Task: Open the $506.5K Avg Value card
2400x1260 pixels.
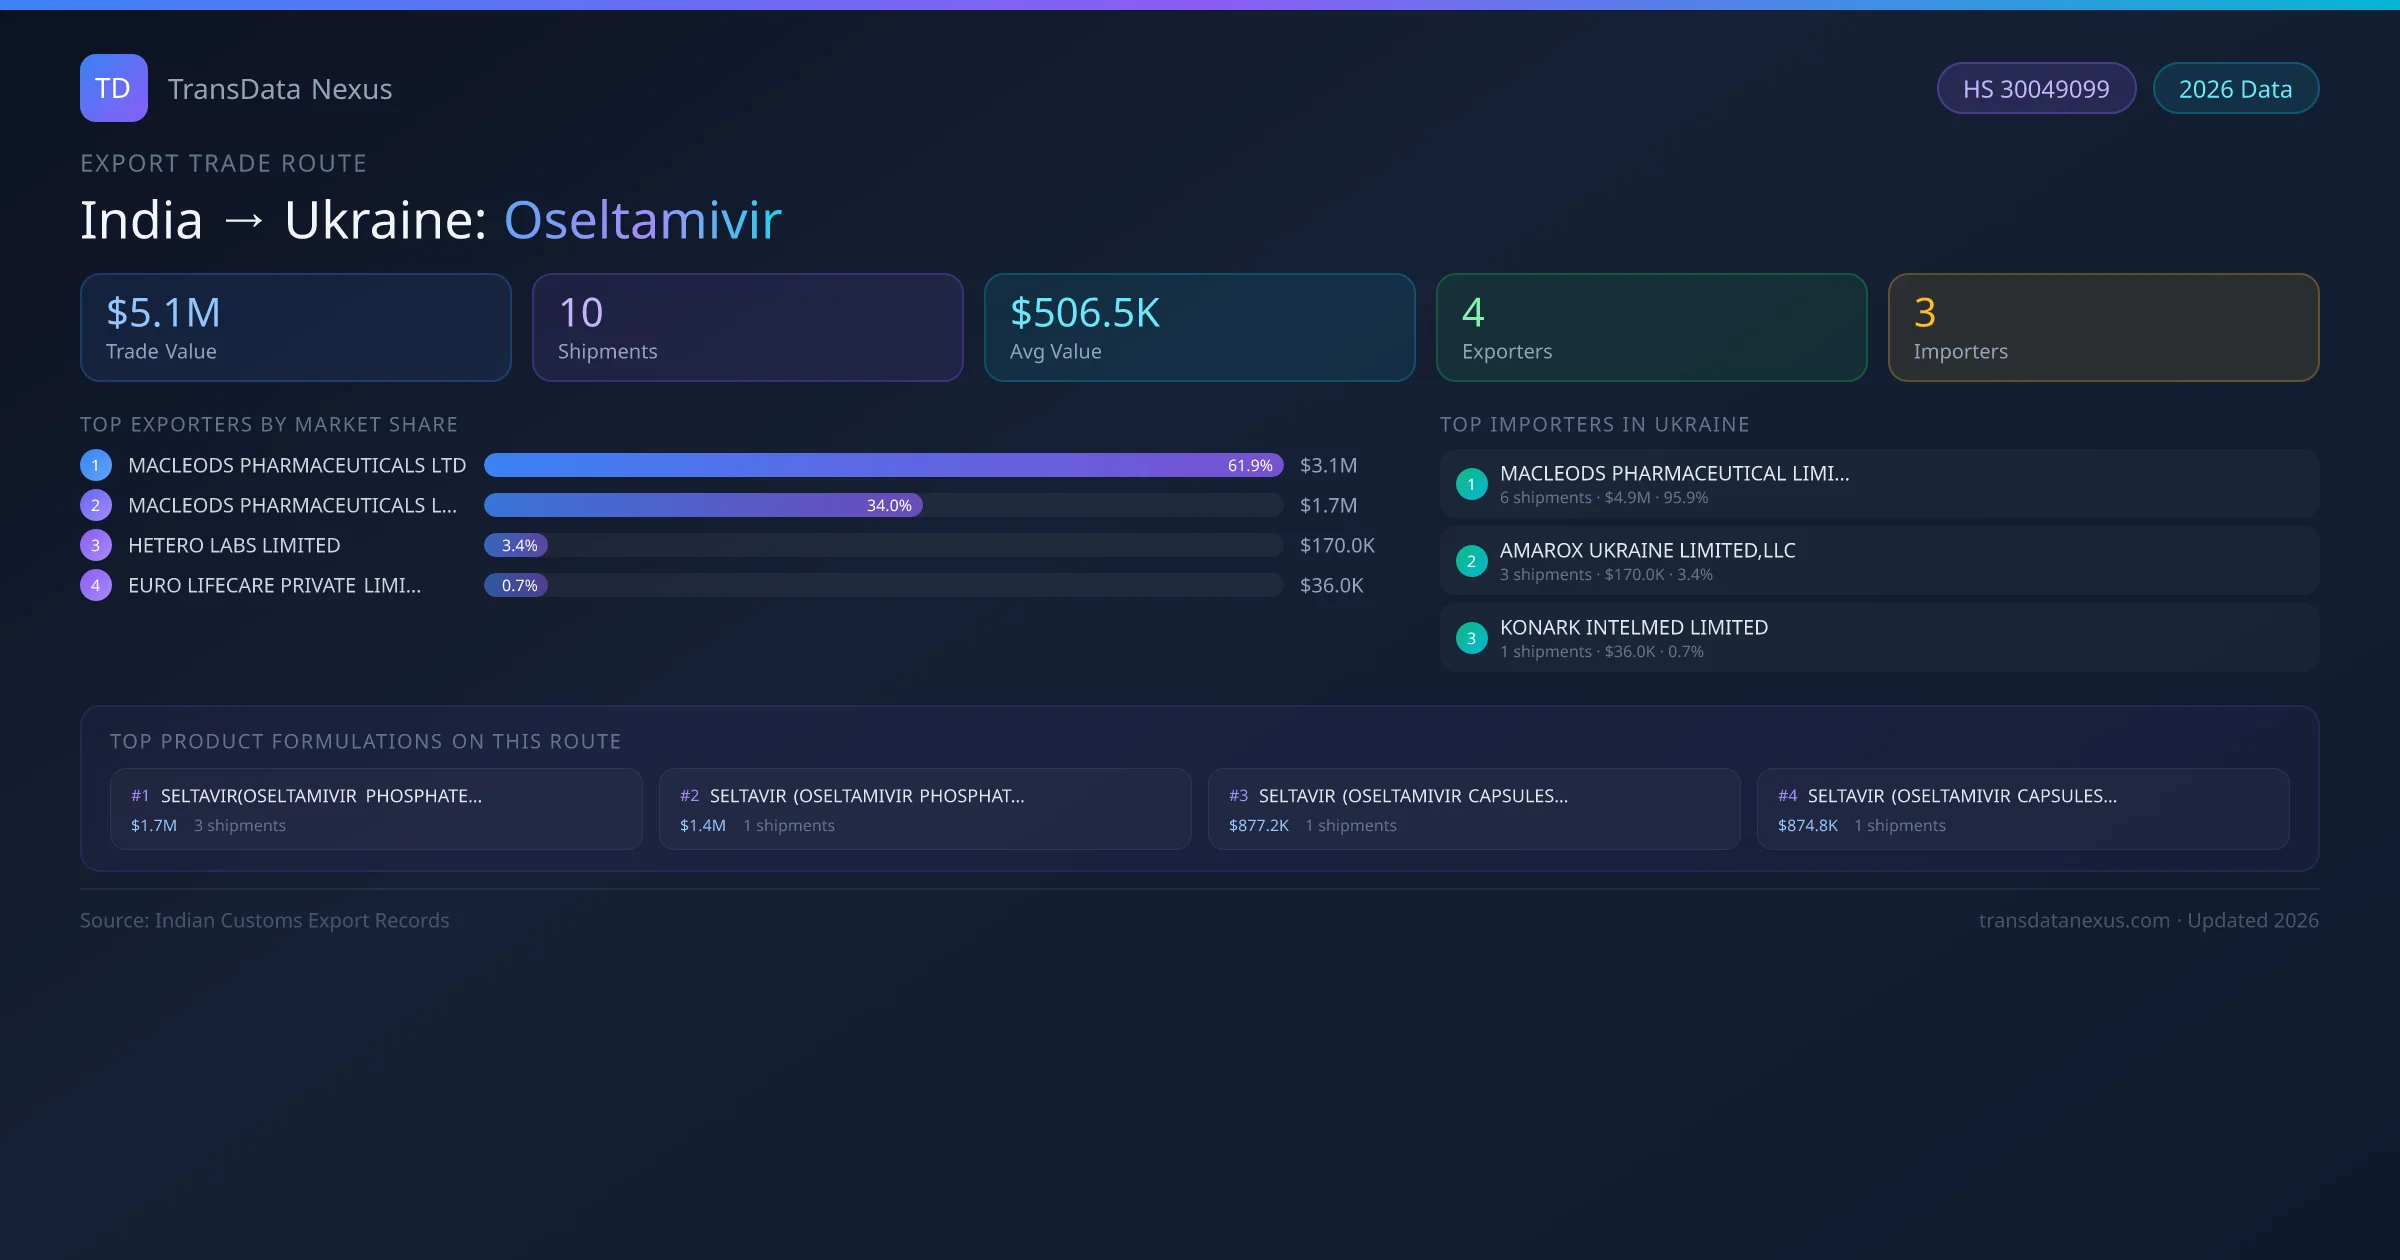Action: [x=1199, y=327]
